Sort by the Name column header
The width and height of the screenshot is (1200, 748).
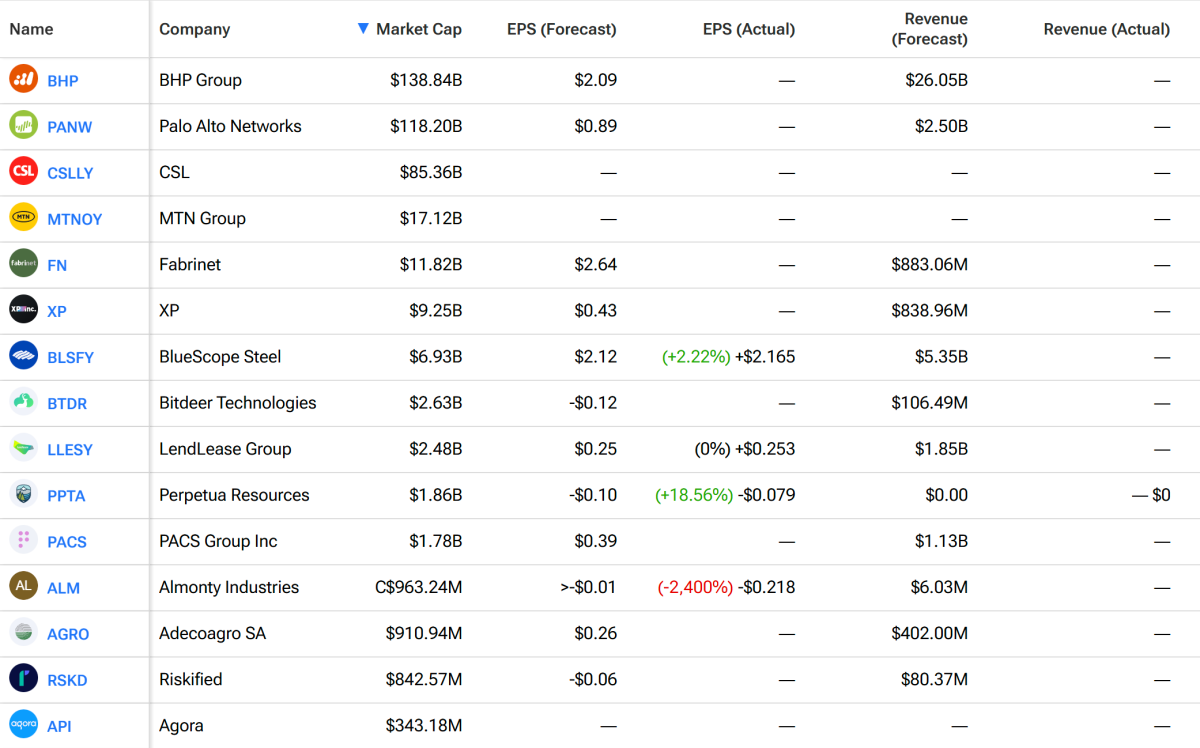click(31, 29)
